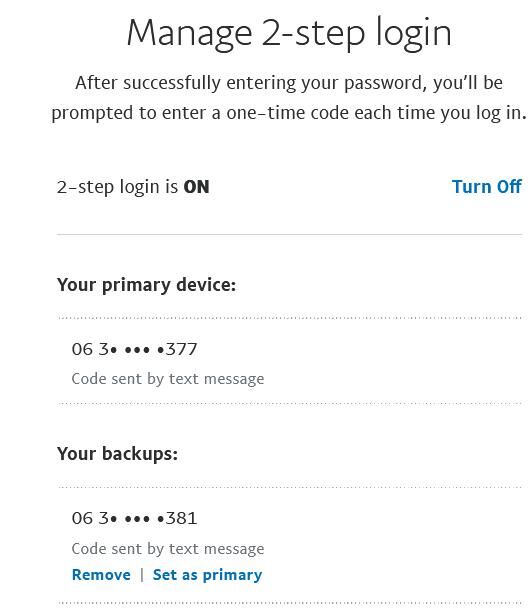Viewport: 531px width, 608px height.
Task: Set backup number 381 as primary
Action: pyautogui.click(x=208, y=575)
